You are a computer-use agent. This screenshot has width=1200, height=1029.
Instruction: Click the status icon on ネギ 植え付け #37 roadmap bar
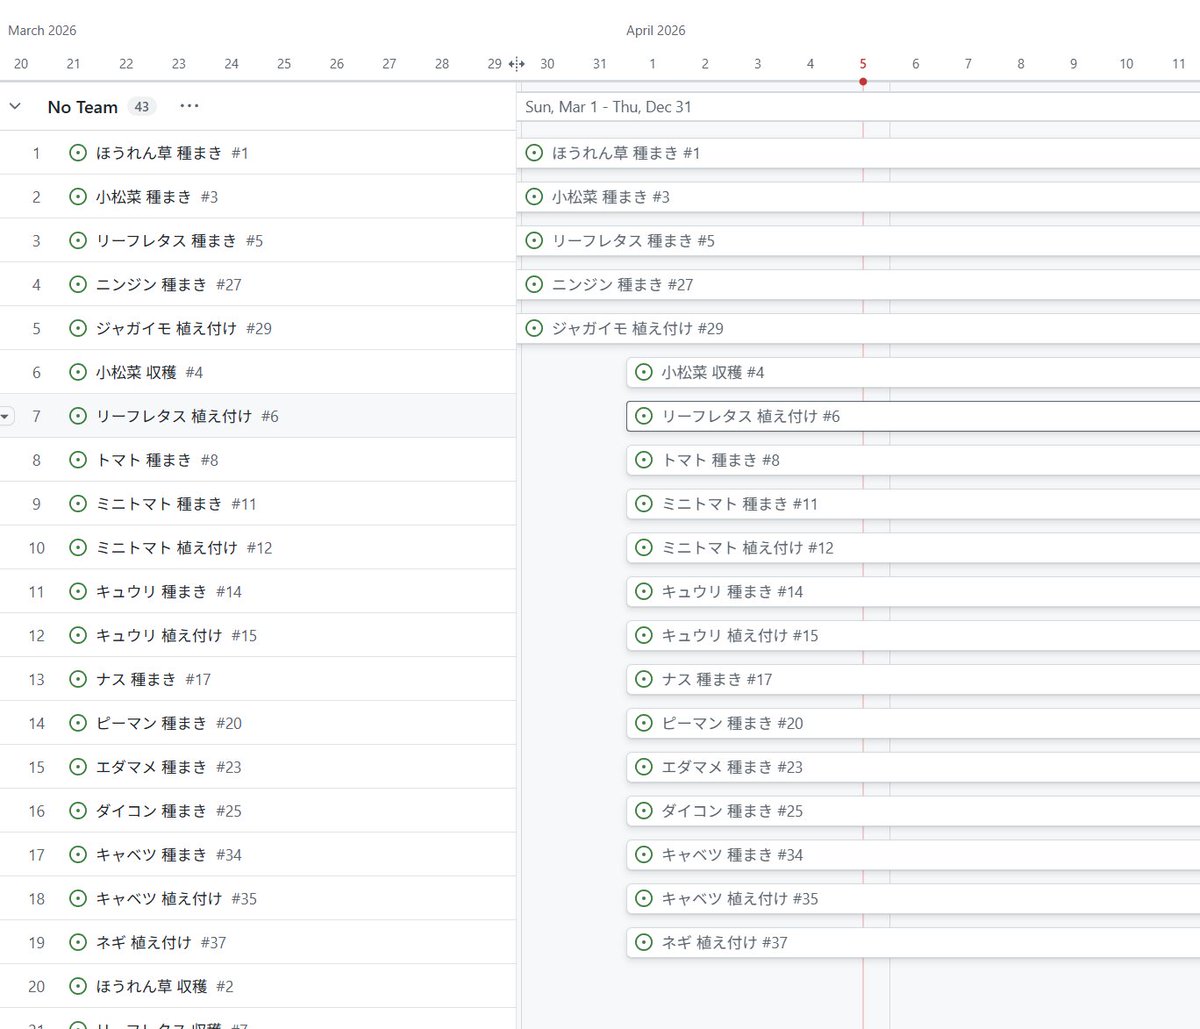[x=644, y=942]
